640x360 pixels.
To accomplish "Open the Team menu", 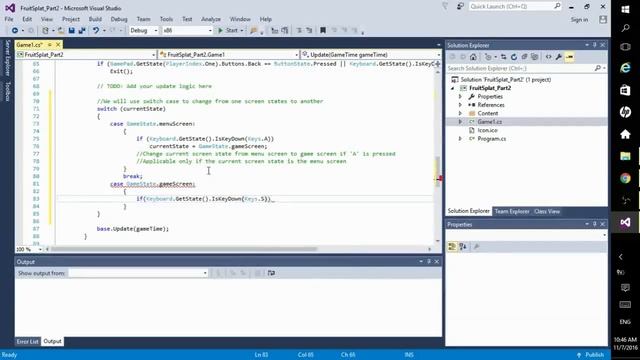I will (143, 19).
